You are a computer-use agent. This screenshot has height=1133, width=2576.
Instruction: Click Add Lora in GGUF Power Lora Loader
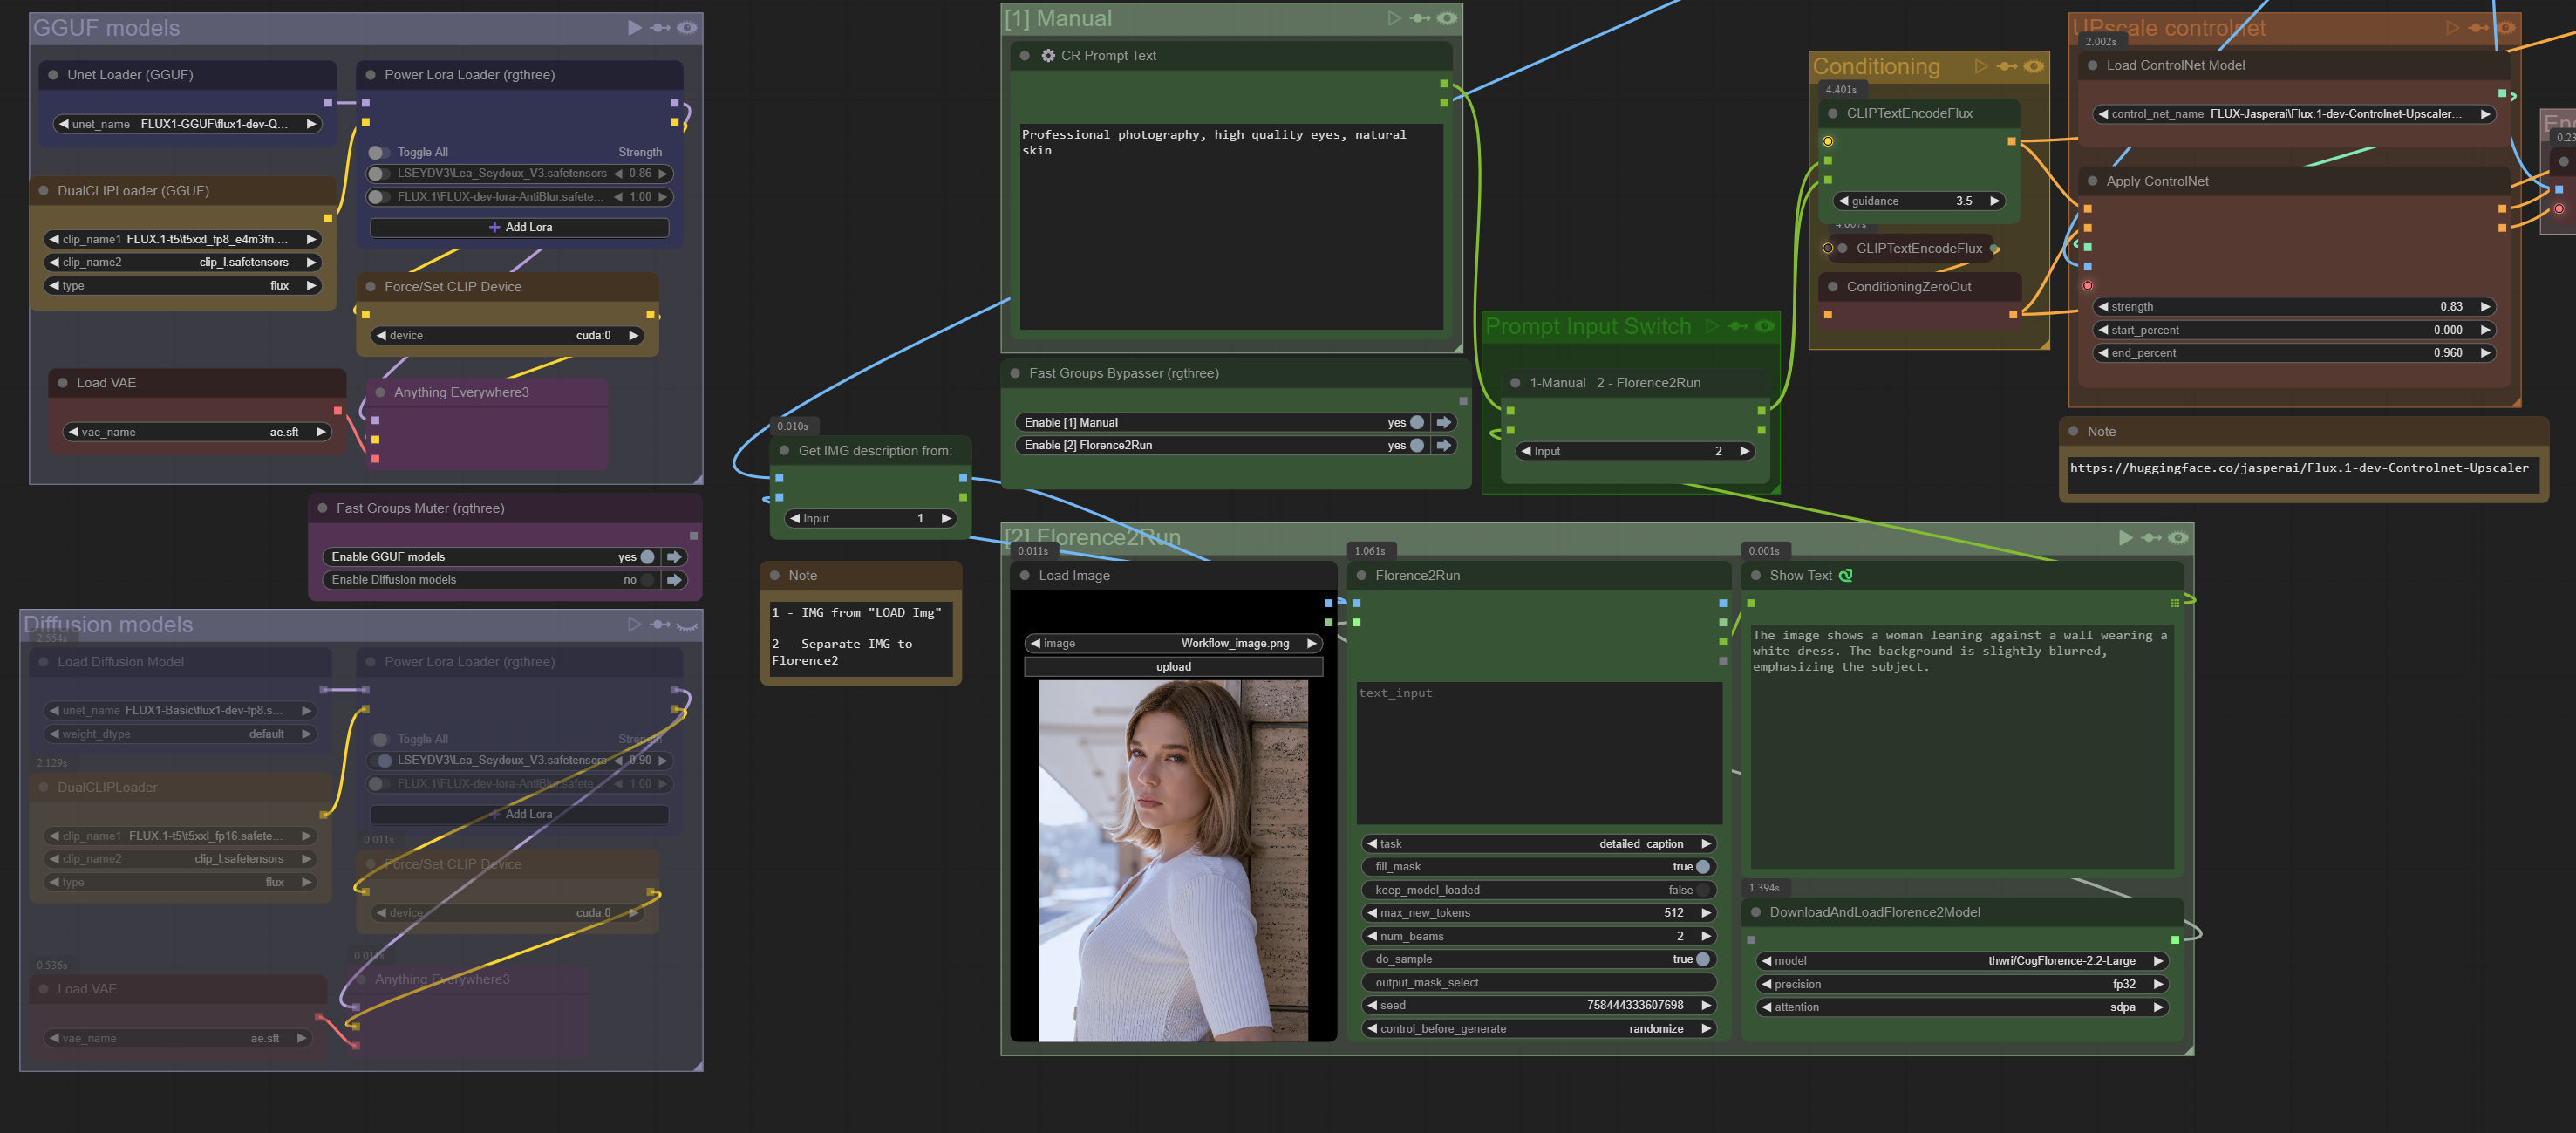[519, 228]
